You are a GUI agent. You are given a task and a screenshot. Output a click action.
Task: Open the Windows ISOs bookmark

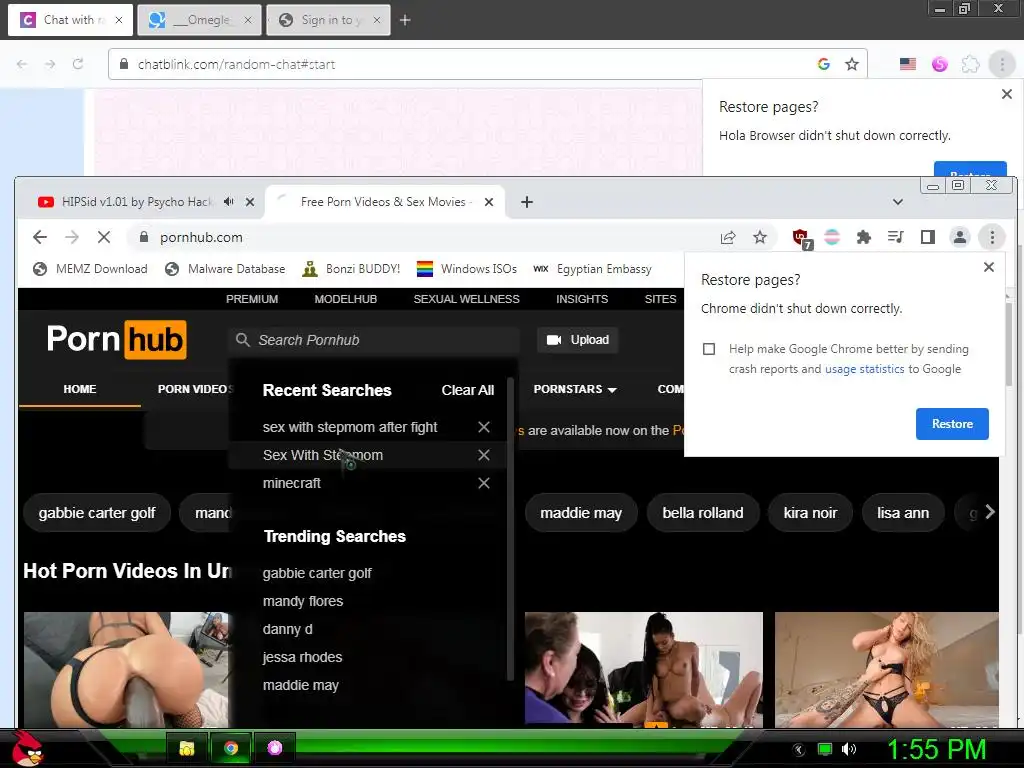point(466,269)
